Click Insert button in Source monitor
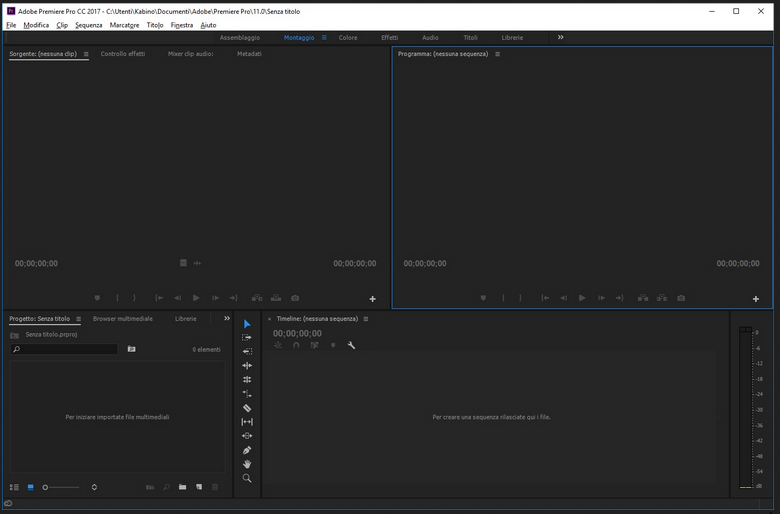Image resolution: width=780 pixels, height=514 pixels. [257, 298]
